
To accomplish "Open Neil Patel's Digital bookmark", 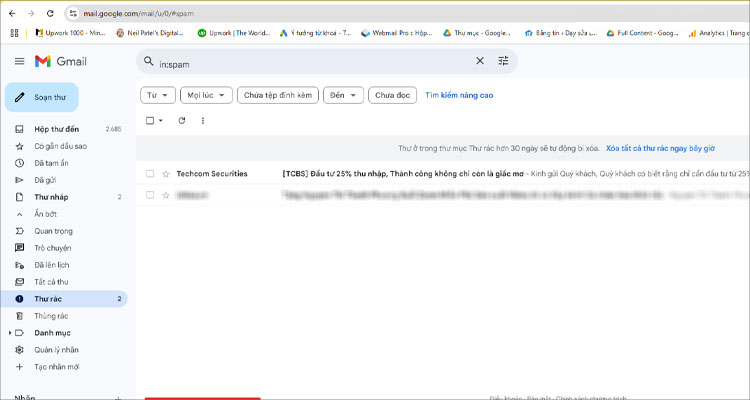I will click(x=150, y=33).
